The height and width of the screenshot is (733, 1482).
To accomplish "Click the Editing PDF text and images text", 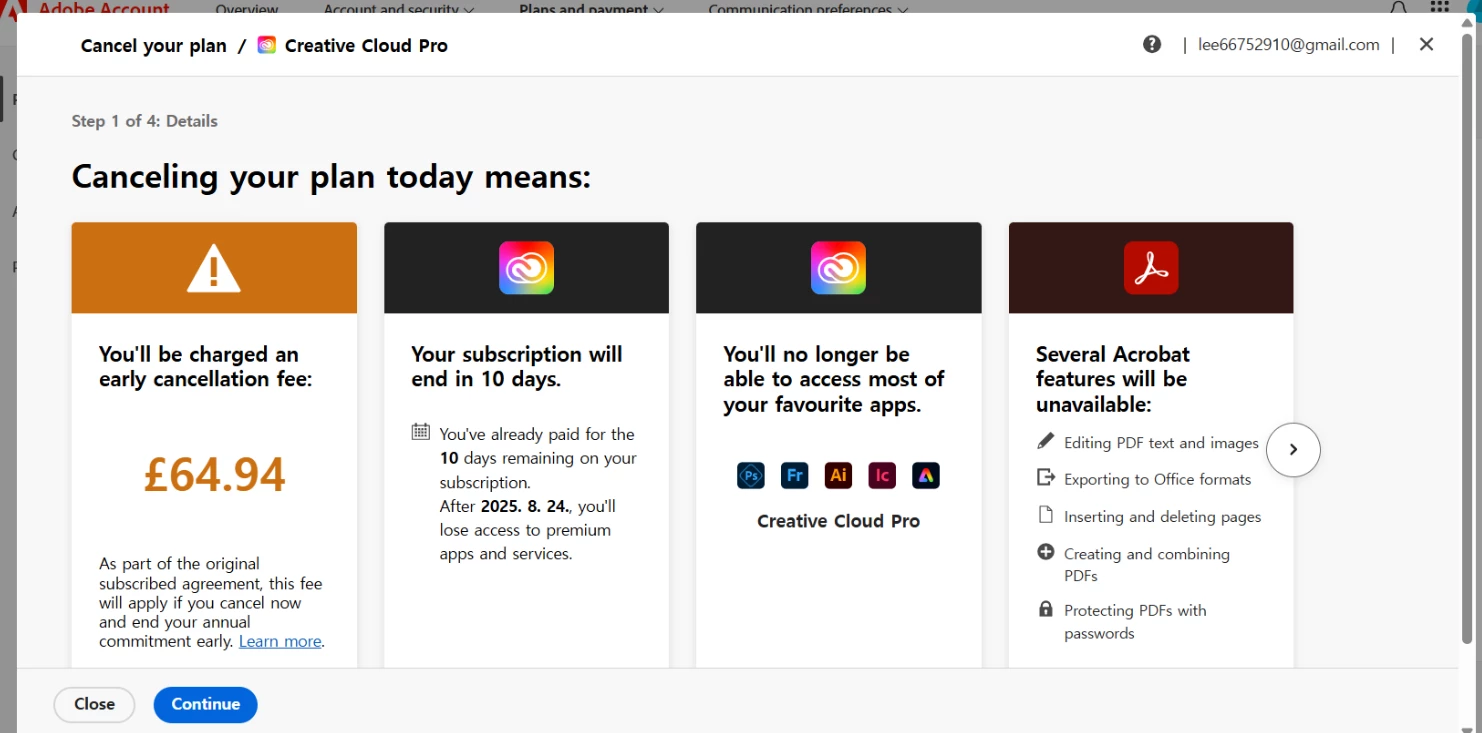I will click(1161, 443).
